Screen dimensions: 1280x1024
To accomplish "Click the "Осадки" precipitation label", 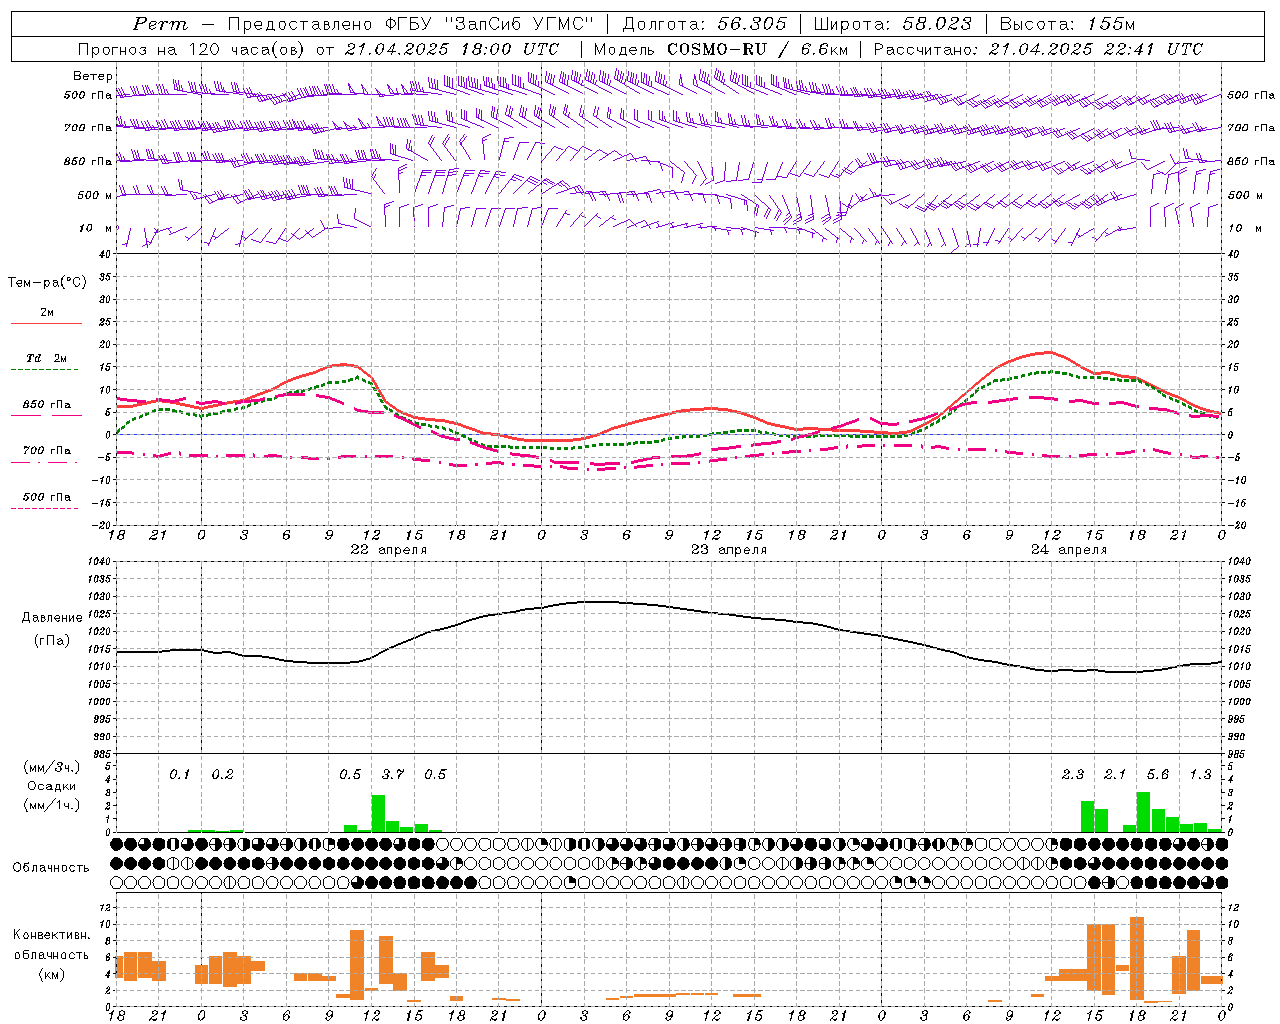I will [51, 786].
